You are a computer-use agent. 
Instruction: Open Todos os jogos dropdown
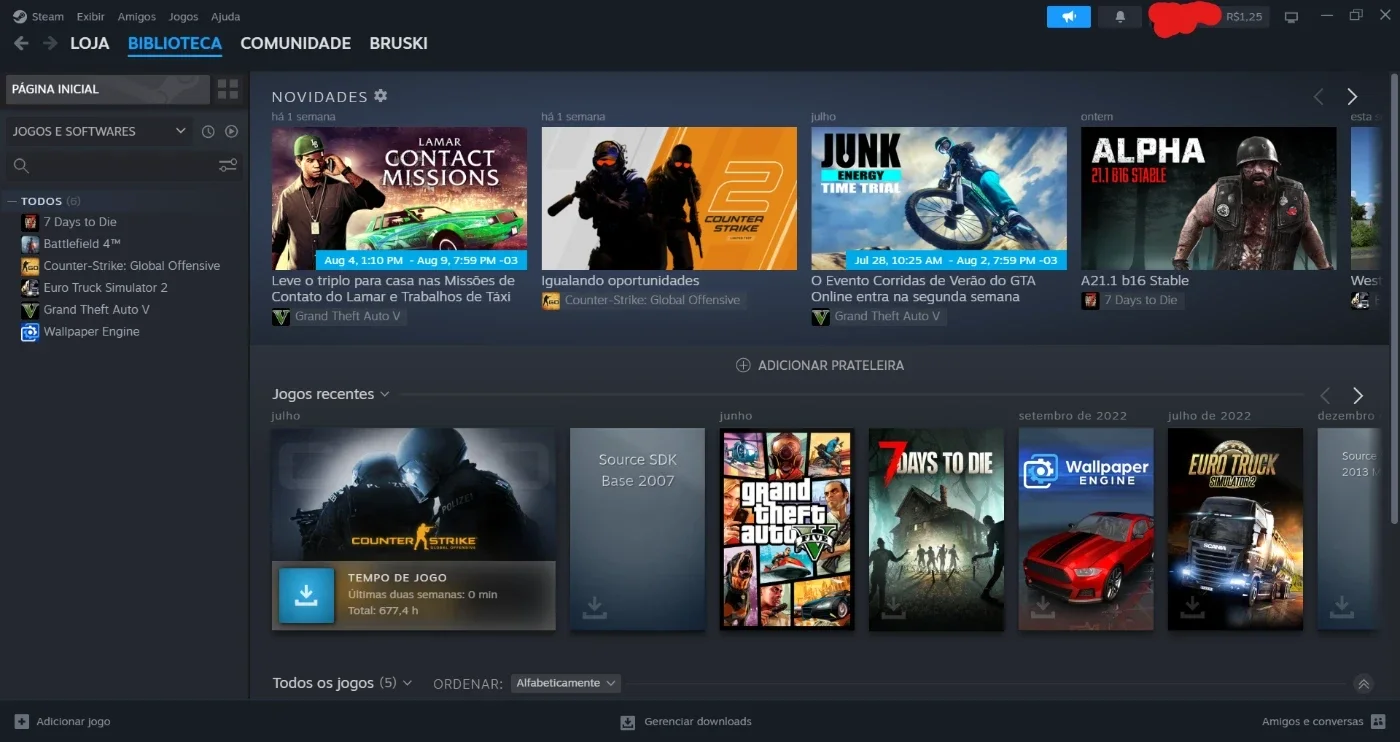(407, 683)
